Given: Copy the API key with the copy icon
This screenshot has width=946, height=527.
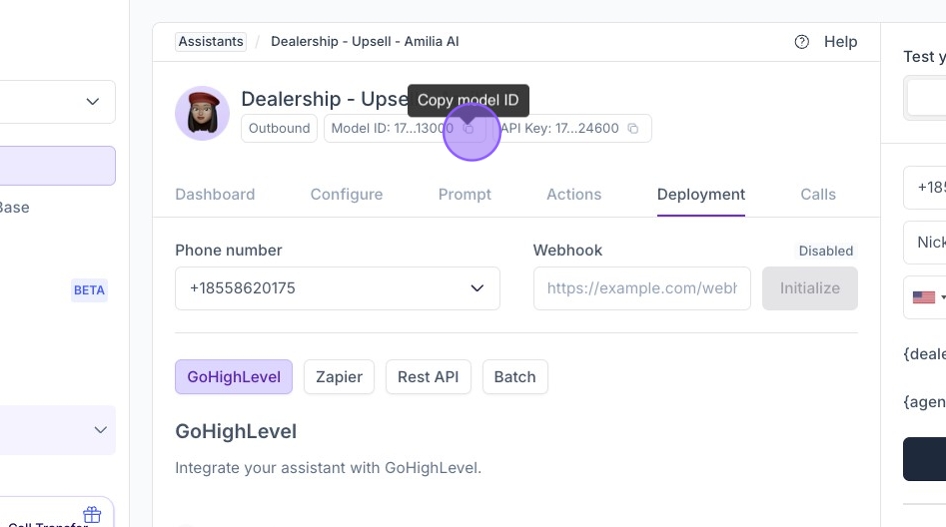Looking at the screenshot, I should pos(633,129).
